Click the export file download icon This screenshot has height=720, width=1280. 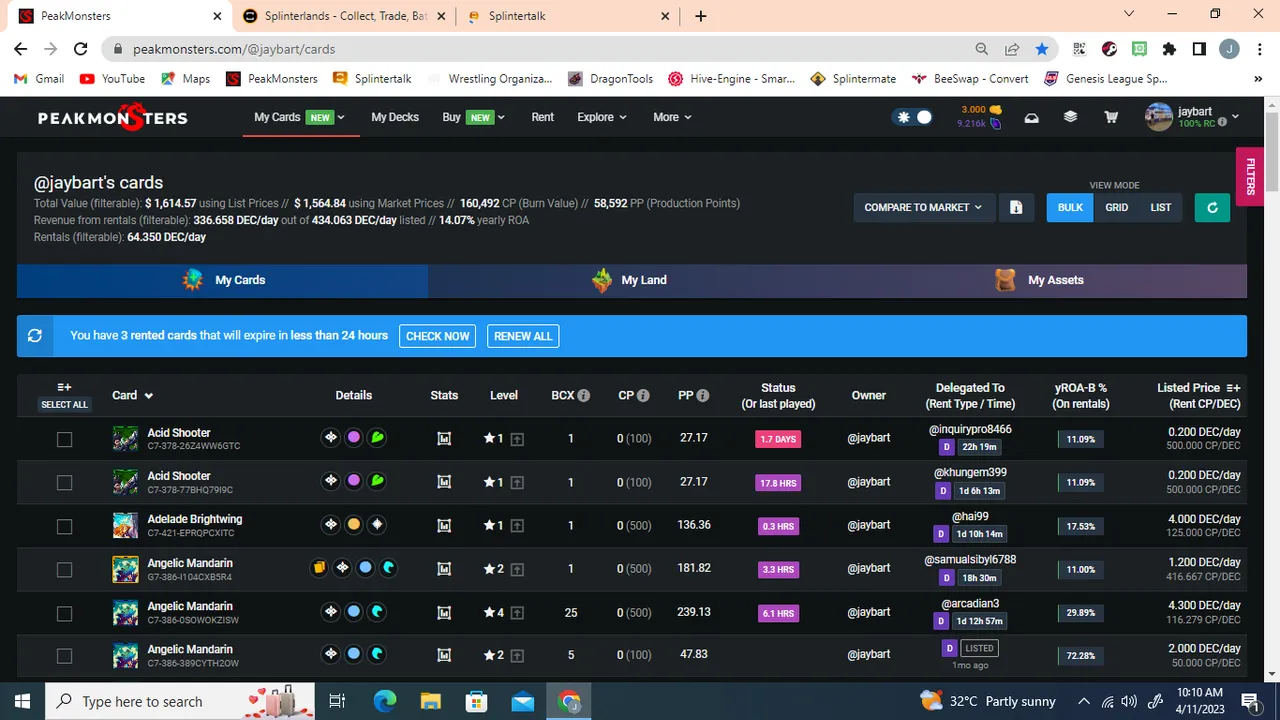click(1016, 207)
